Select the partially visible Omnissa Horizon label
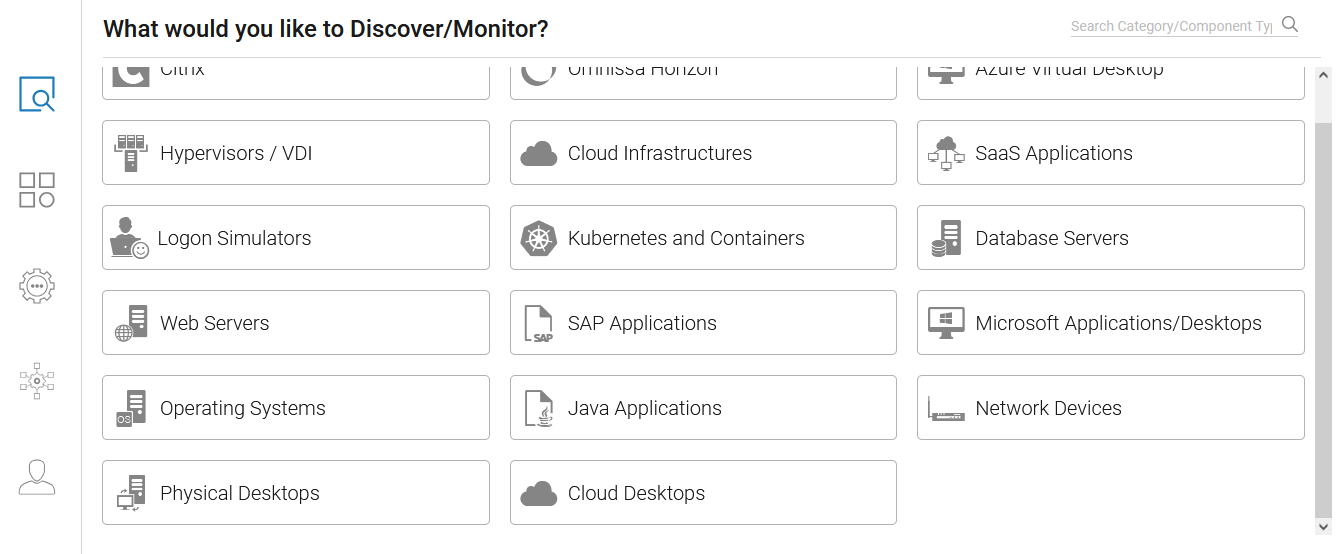Viewport: 1342px width, 554px height. pyautogui.click(x=643, y=69)
